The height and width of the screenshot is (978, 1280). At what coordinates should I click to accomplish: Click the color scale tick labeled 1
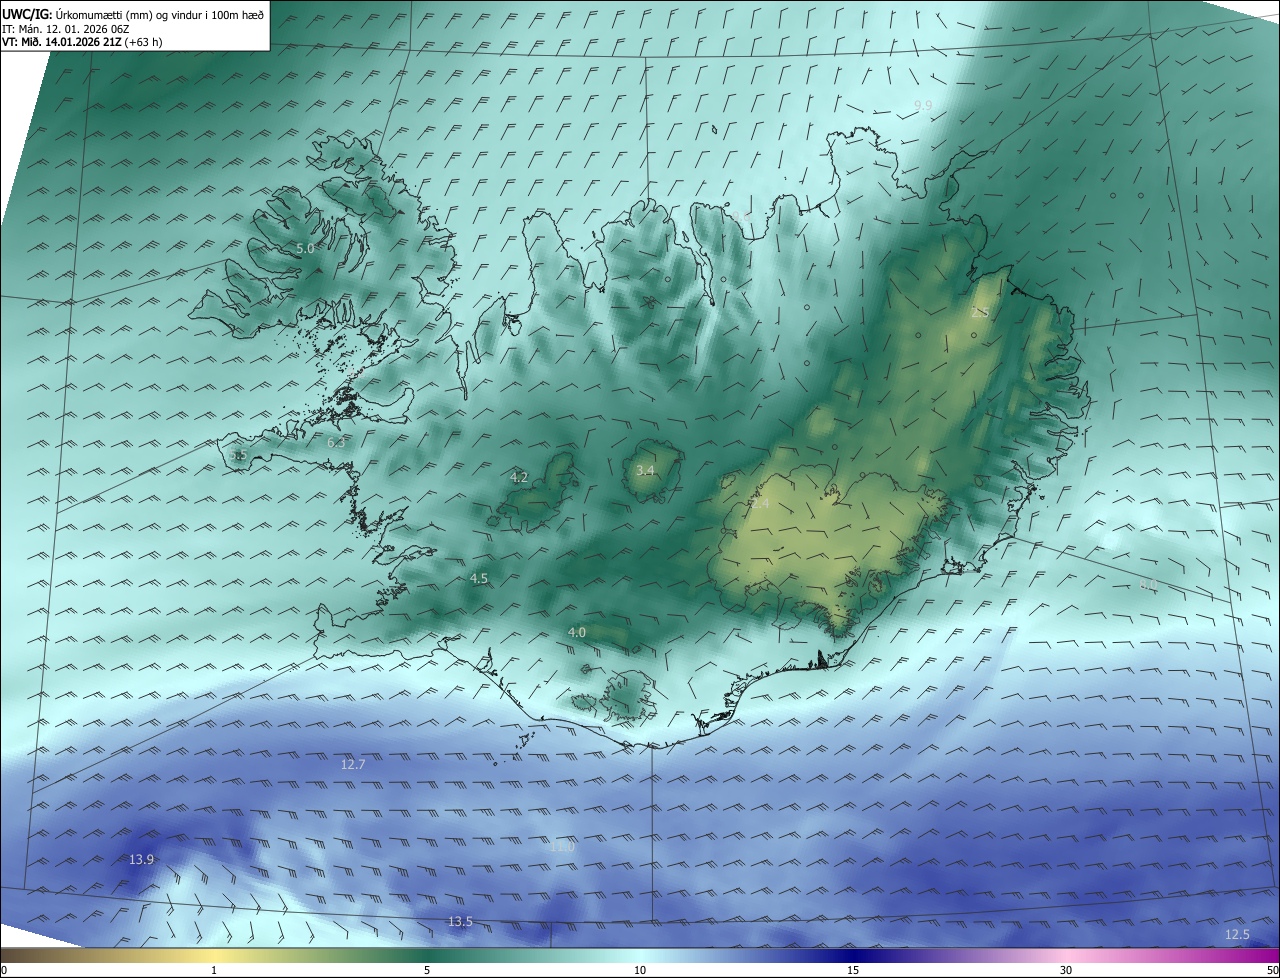[214, 970]
